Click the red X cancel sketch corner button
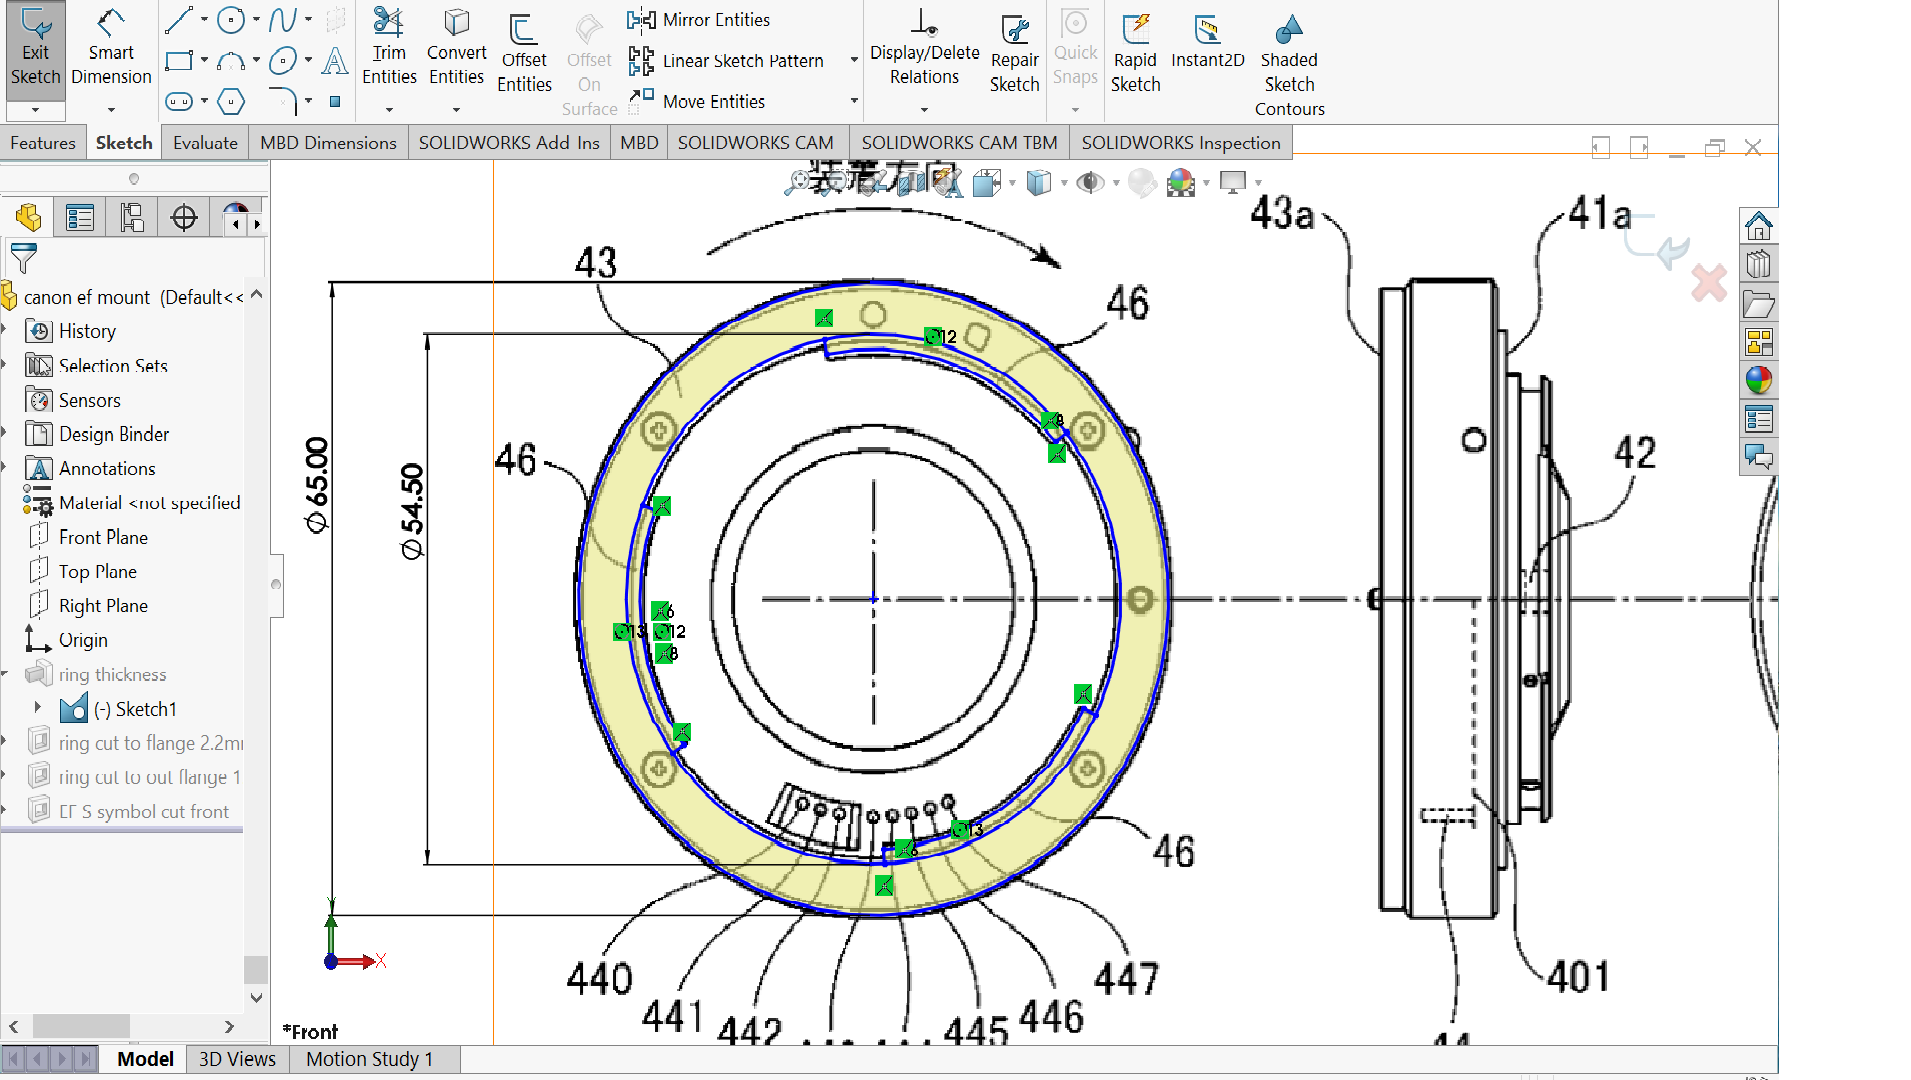The image size is (1911, 1080). (x=1709, y=283)
